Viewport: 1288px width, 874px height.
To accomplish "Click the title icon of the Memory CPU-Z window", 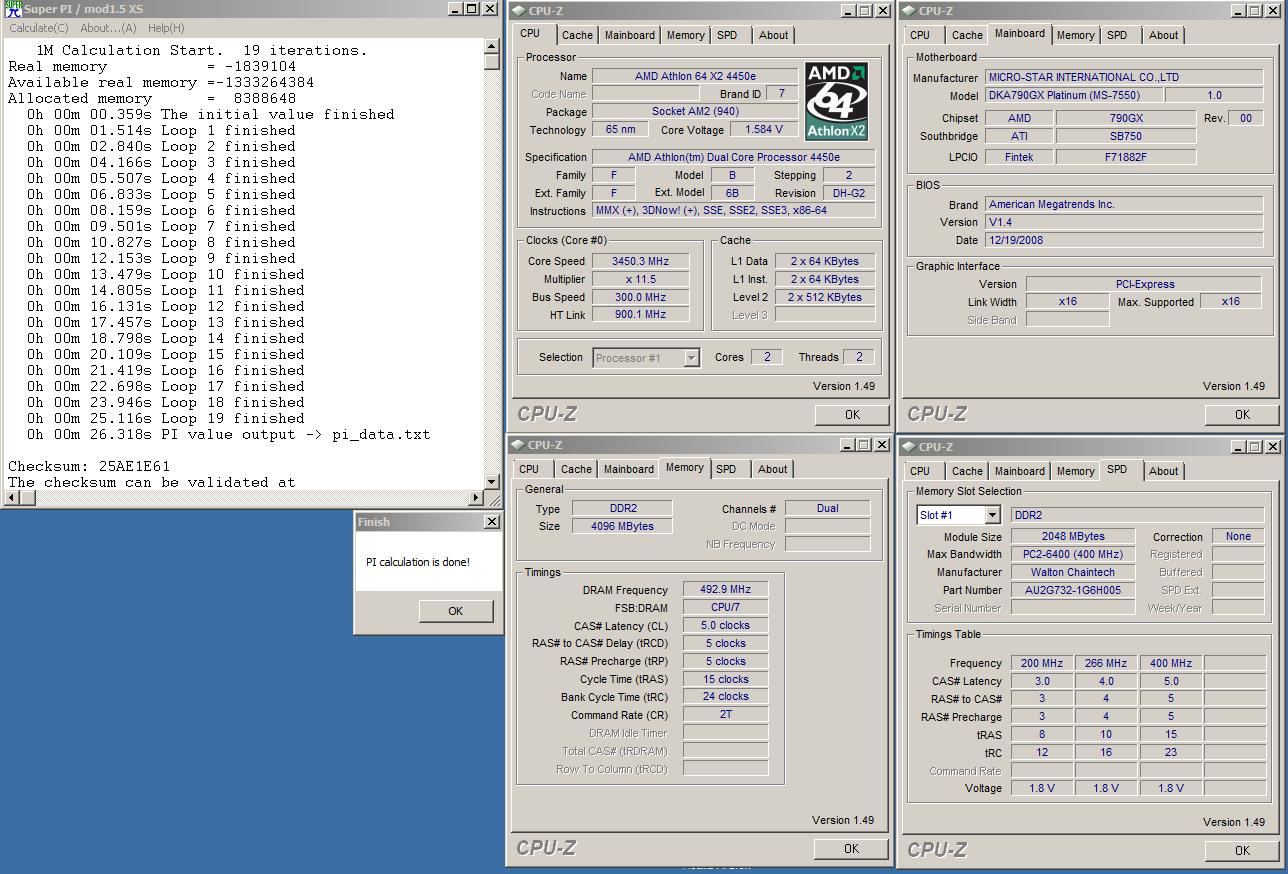I will pyautogui.click(x=517, y=444).
